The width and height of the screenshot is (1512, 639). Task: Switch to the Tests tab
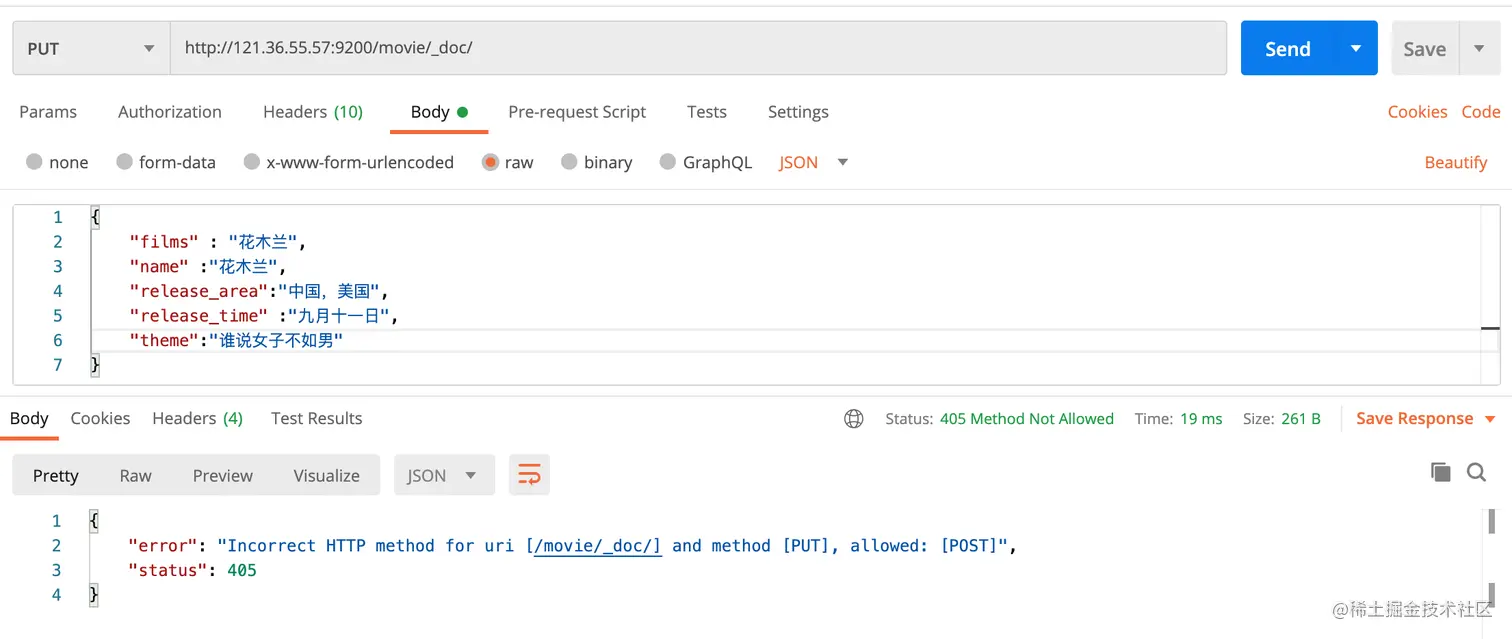707,112
